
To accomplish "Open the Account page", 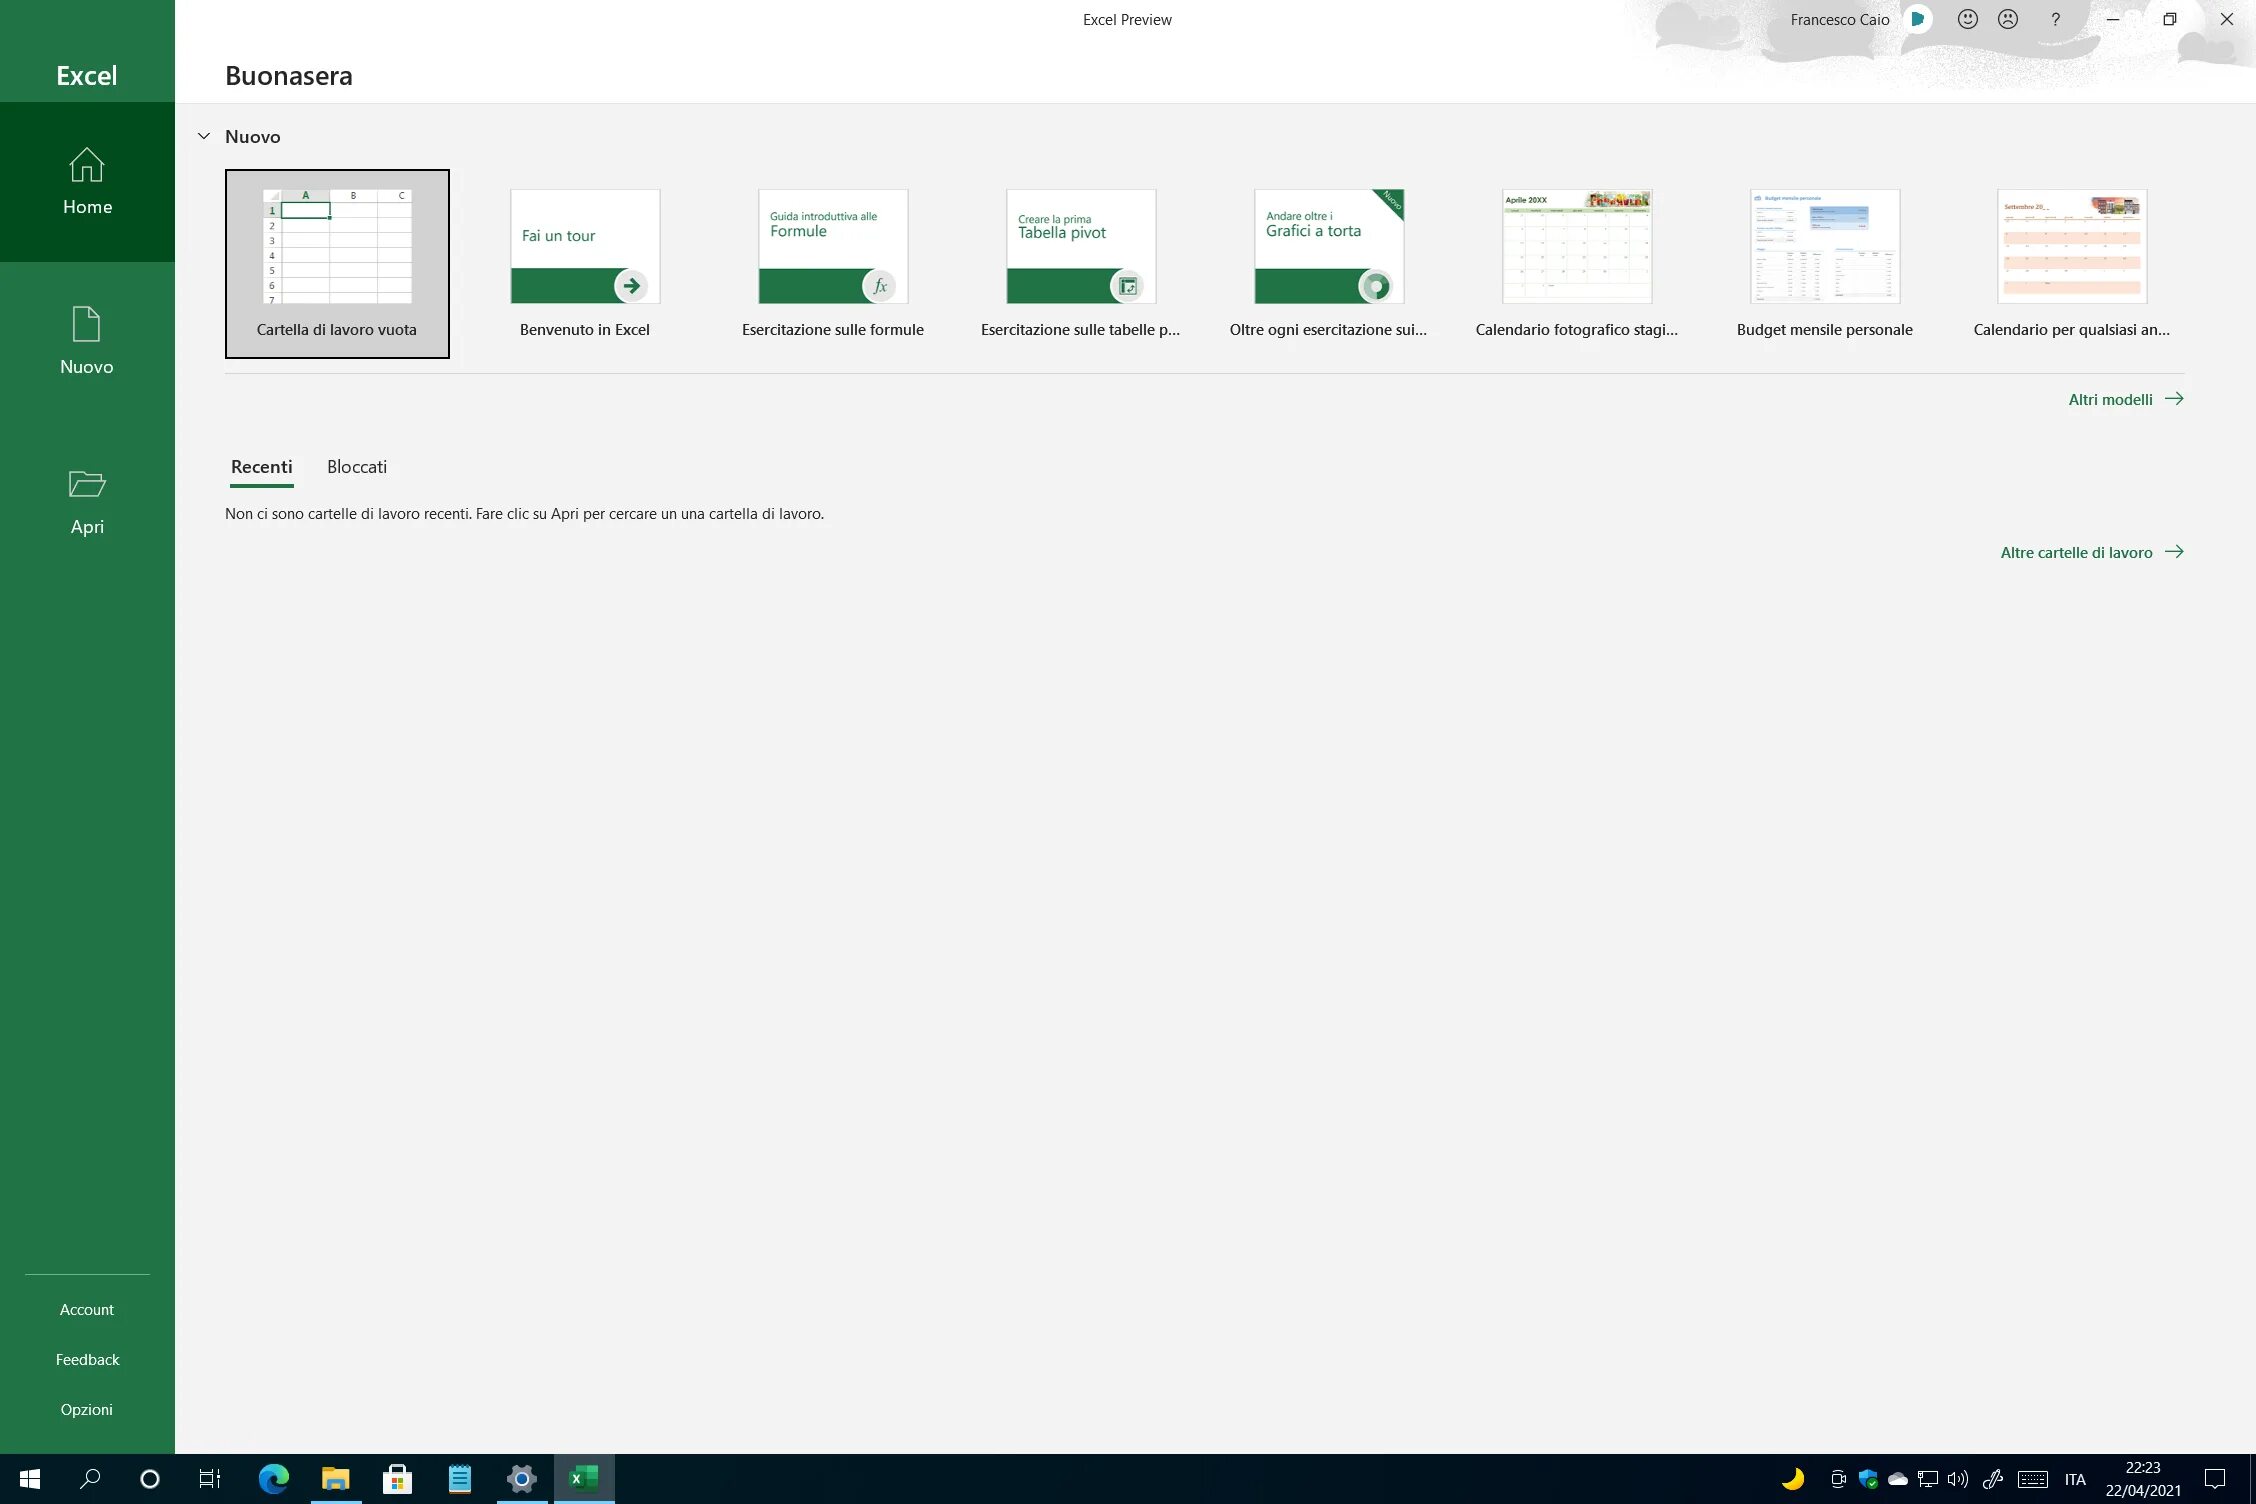I will click(87, 1309).
